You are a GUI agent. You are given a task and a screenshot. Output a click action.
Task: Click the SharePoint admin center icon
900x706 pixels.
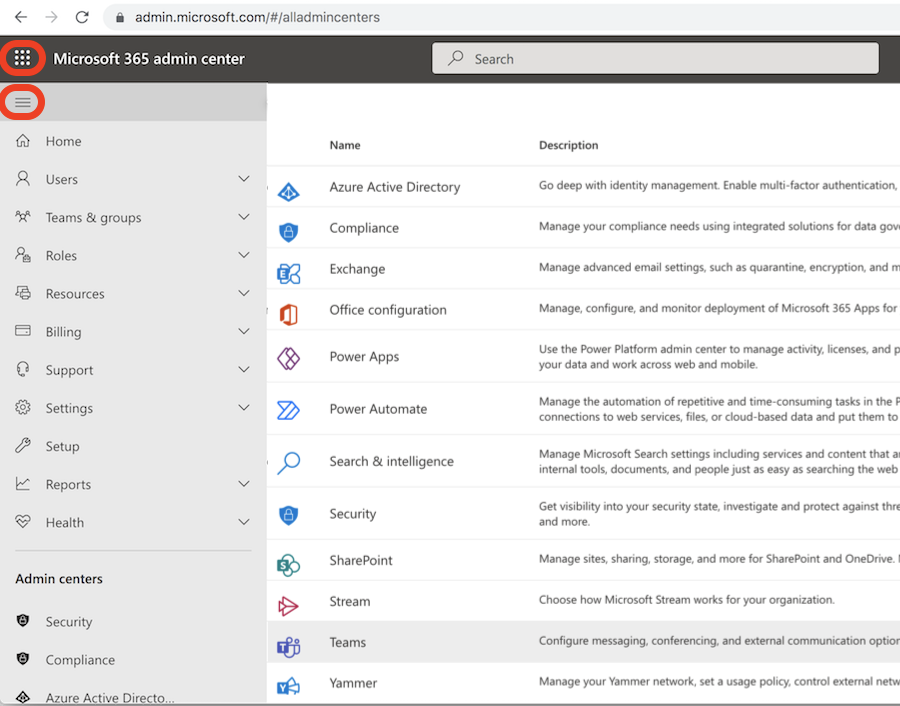[x=289, y=560]
